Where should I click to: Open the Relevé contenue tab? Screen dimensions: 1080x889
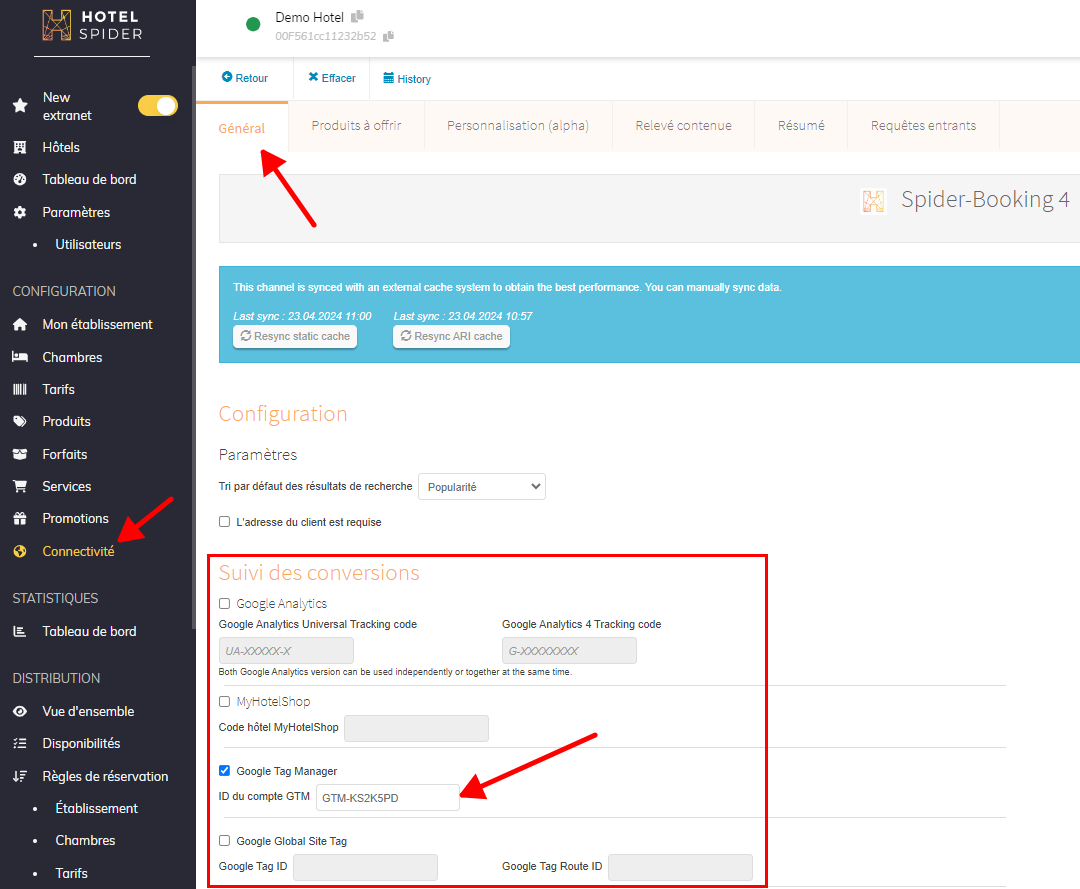[x=683, y=126]
